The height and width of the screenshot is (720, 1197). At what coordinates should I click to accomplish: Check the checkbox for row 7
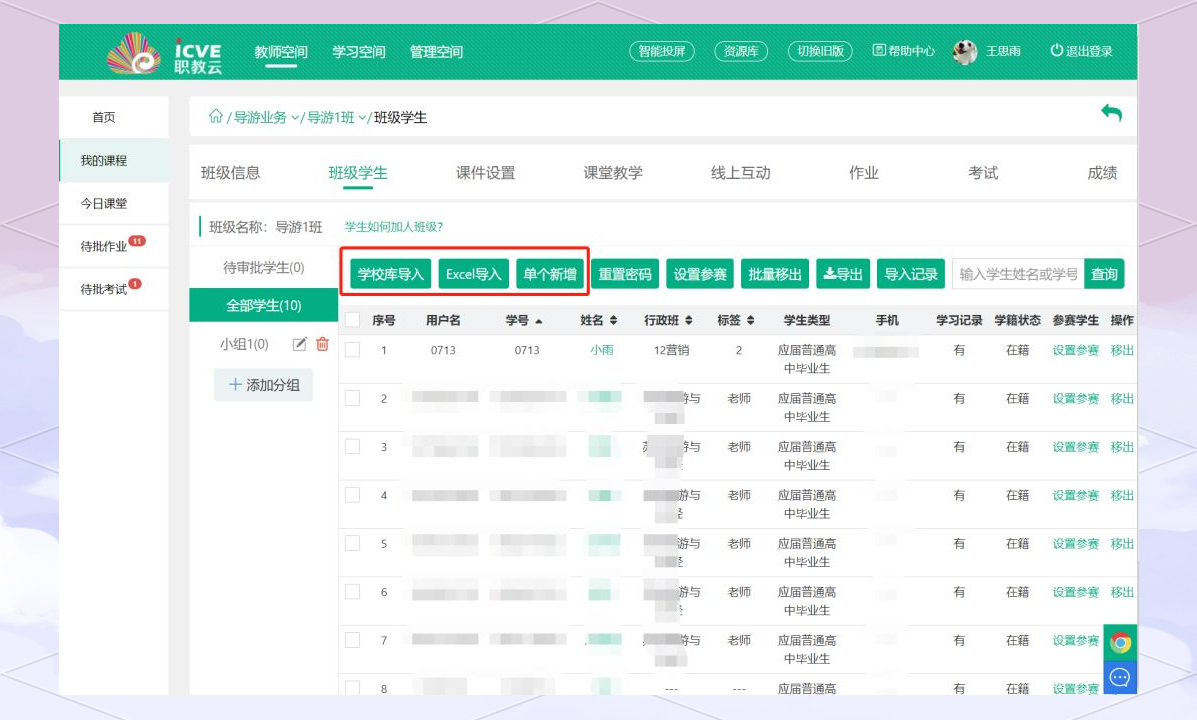[353, 640]
